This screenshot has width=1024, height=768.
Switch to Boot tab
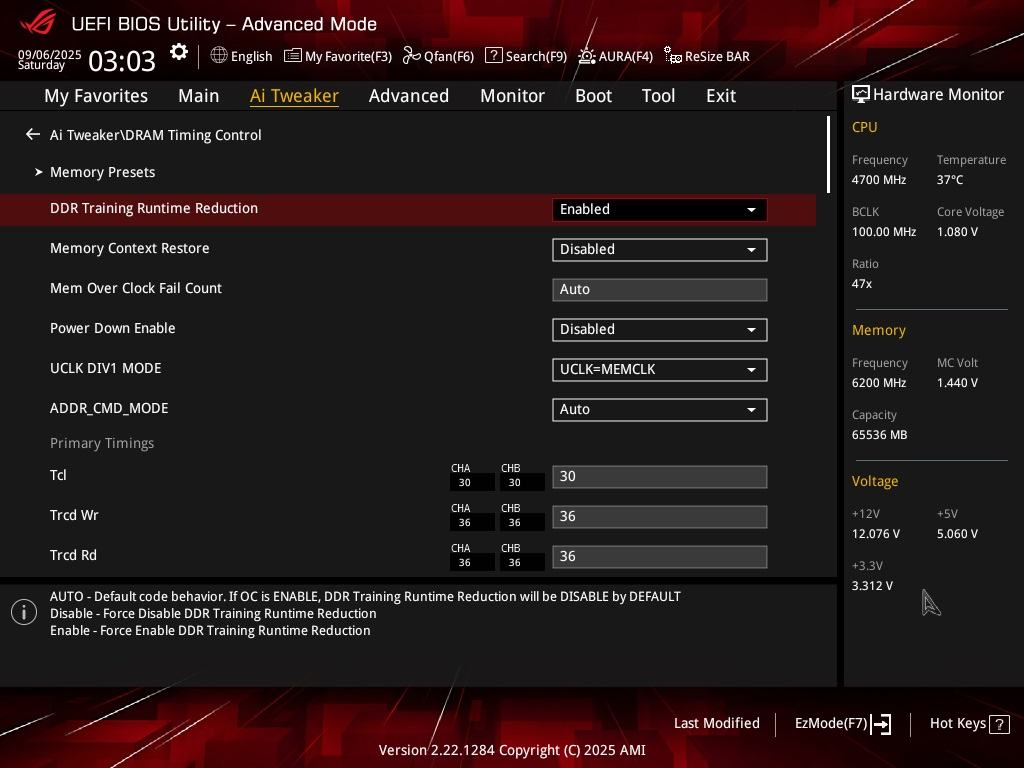coord(593,96)
